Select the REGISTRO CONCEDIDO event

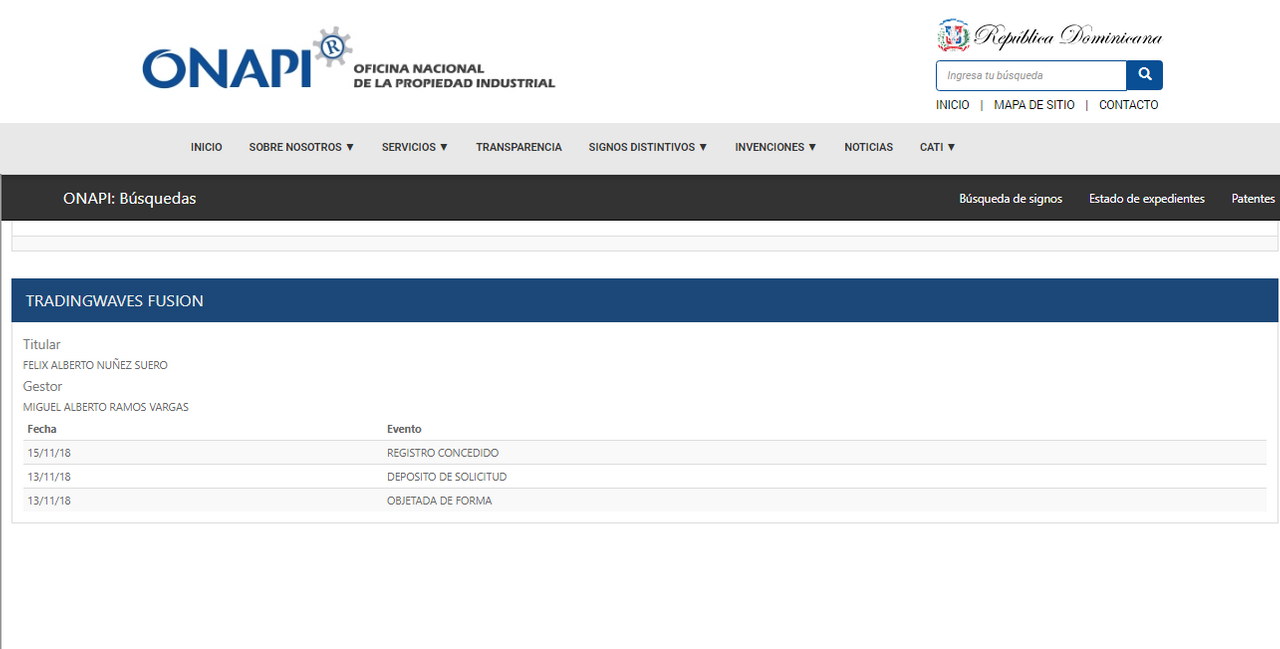click(x=443, y=453)
